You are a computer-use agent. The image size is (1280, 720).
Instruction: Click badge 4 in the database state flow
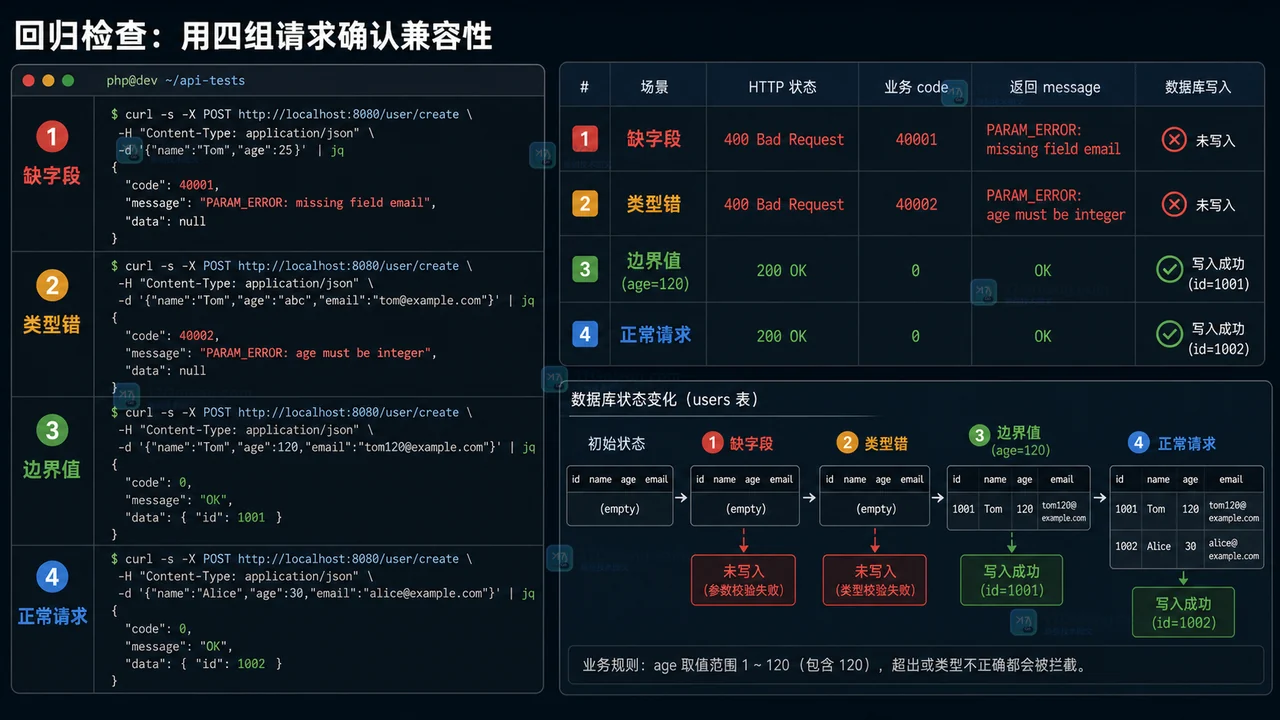tap(1138, 443)
